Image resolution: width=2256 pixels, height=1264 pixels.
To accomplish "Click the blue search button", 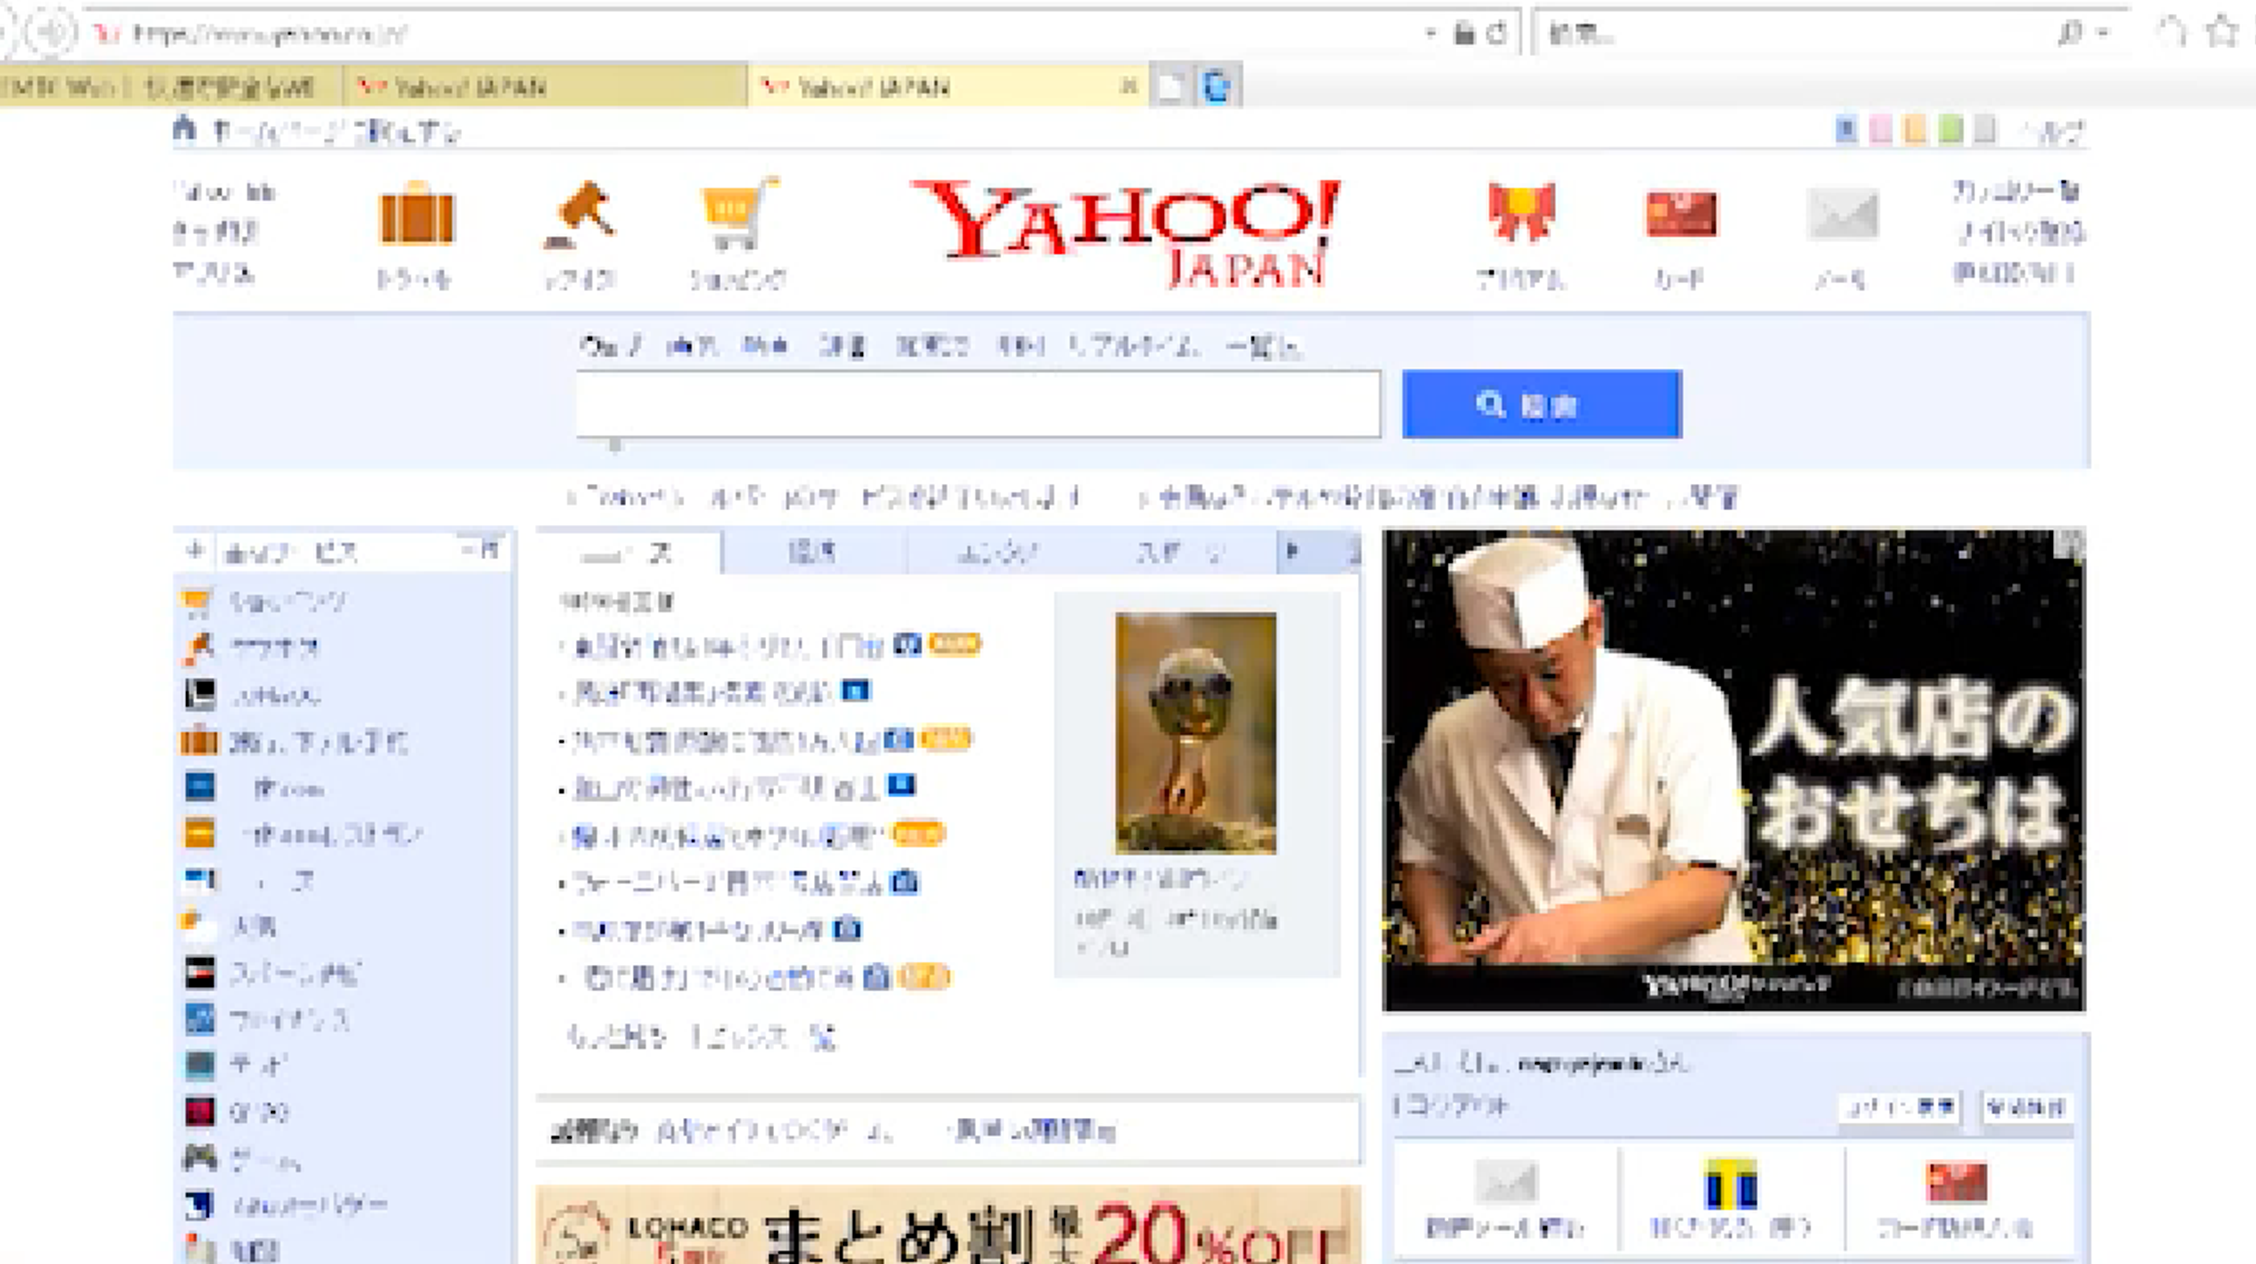I will 1542,404.
